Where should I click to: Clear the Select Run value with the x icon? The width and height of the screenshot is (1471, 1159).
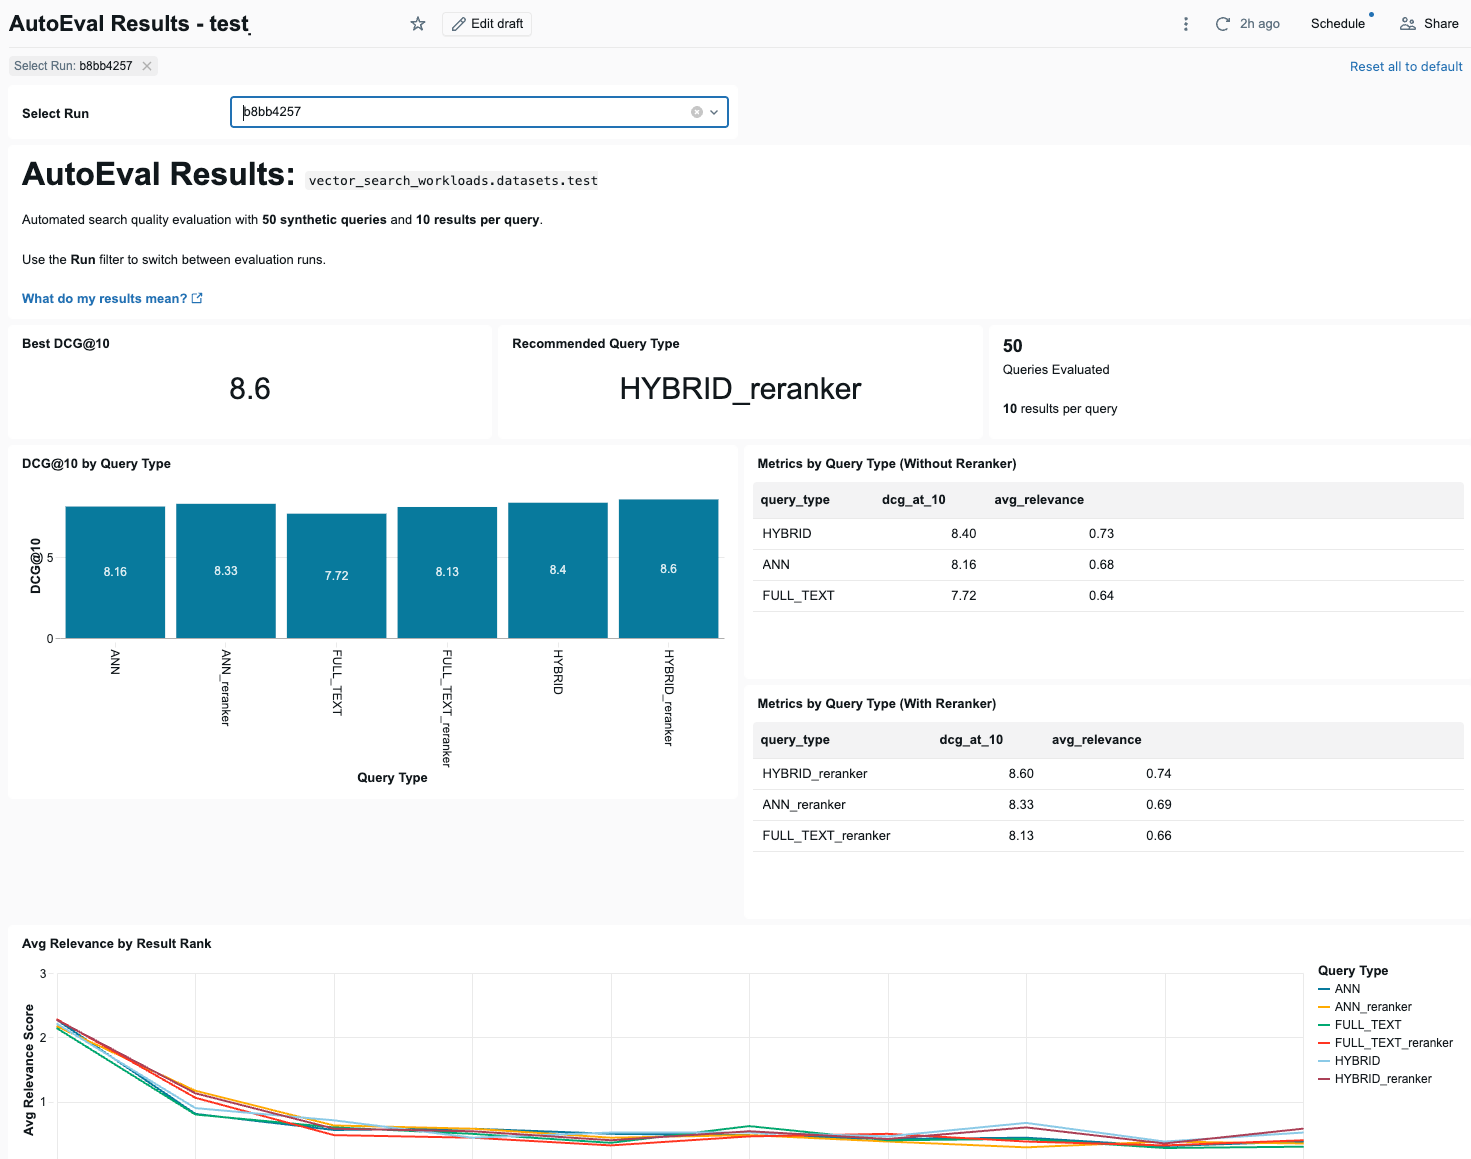point(697,111)
